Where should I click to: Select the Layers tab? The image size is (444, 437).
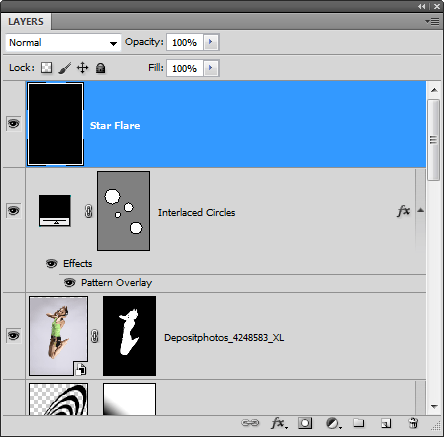tap(26, 22)
